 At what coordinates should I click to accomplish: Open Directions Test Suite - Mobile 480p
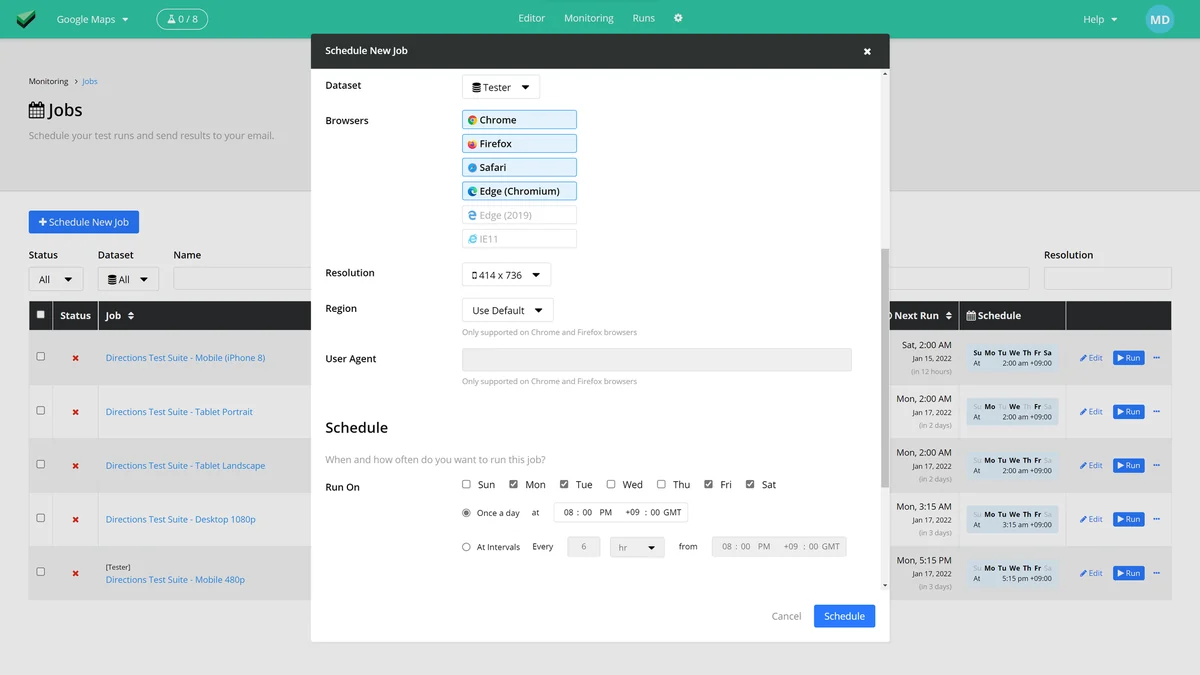pyautogui.click(x=175, y=580)
